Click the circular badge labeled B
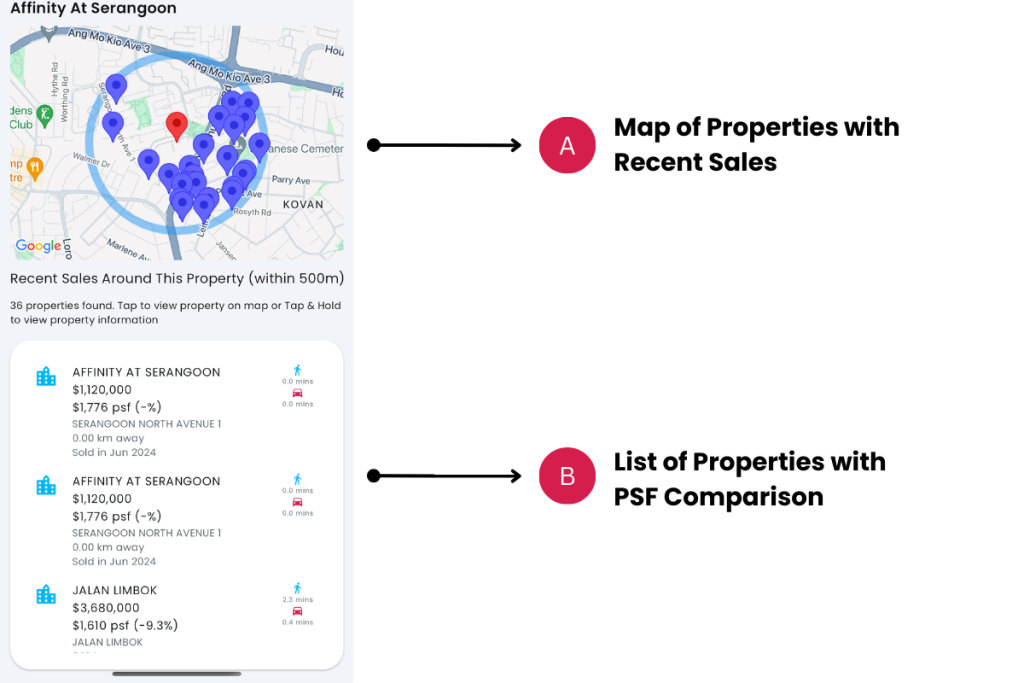This screenshot has height=683, width=1024. 567,476
